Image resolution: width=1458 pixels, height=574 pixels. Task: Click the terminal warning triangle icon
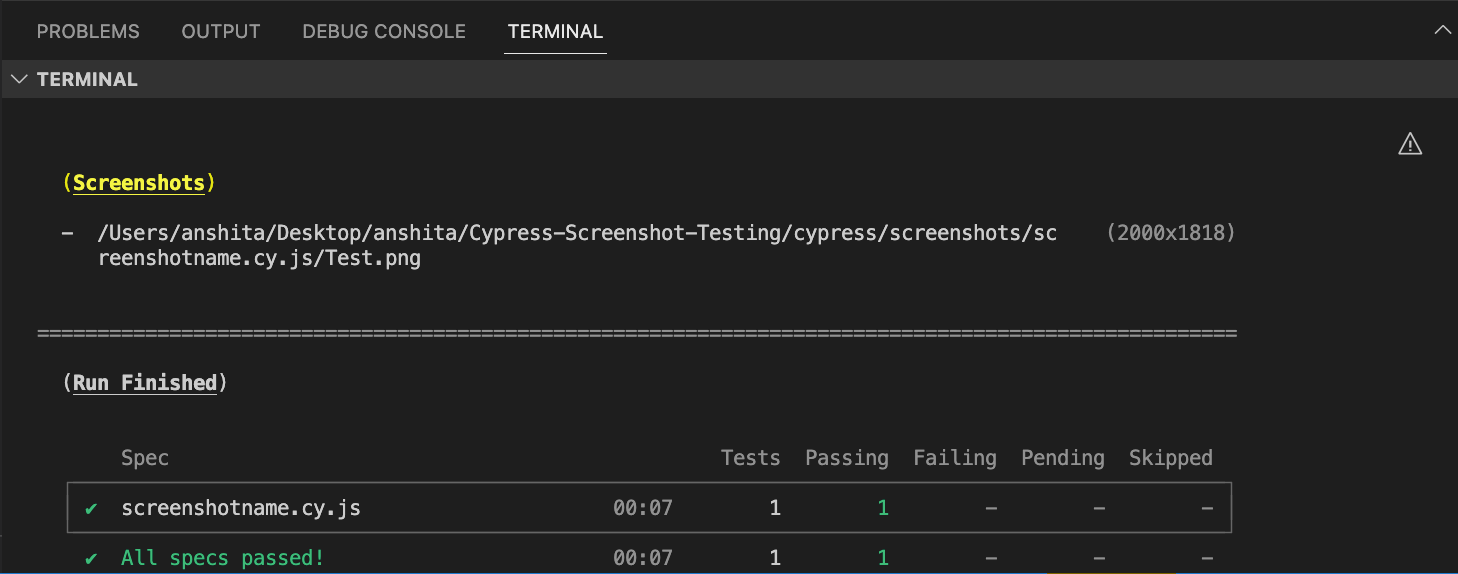pyautogui.click(x=1409, y=144)
